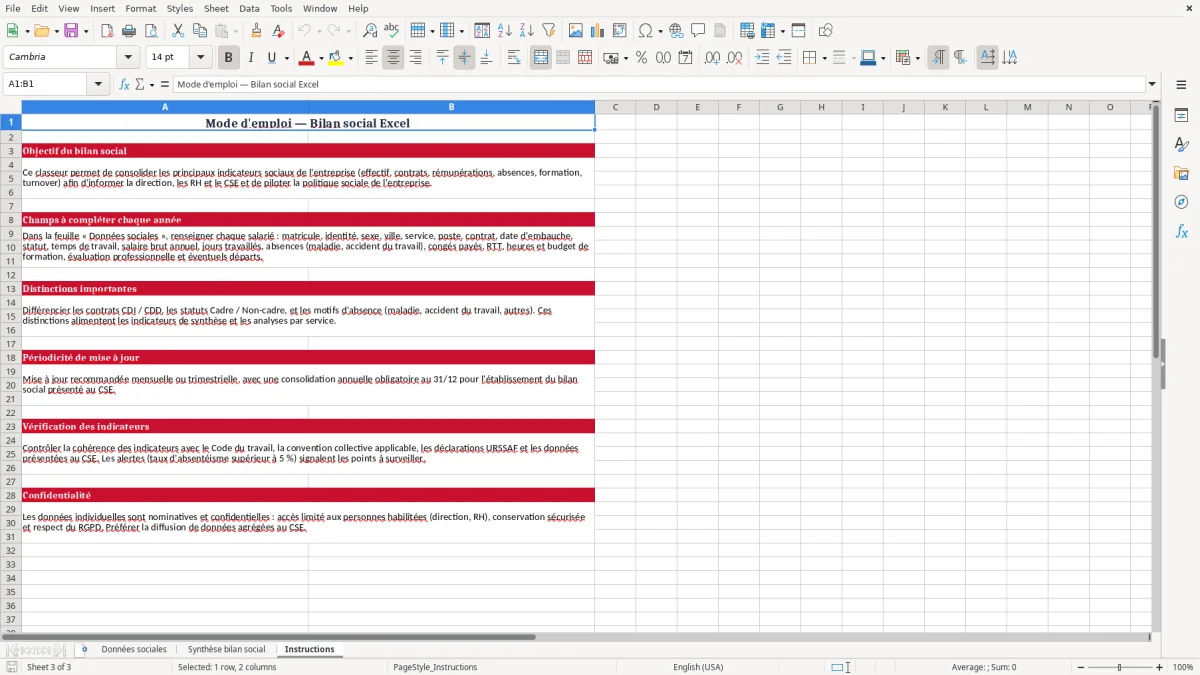1200x675 pixels.
Task: Open Find and Replace
Action: [x=370, y=31]
